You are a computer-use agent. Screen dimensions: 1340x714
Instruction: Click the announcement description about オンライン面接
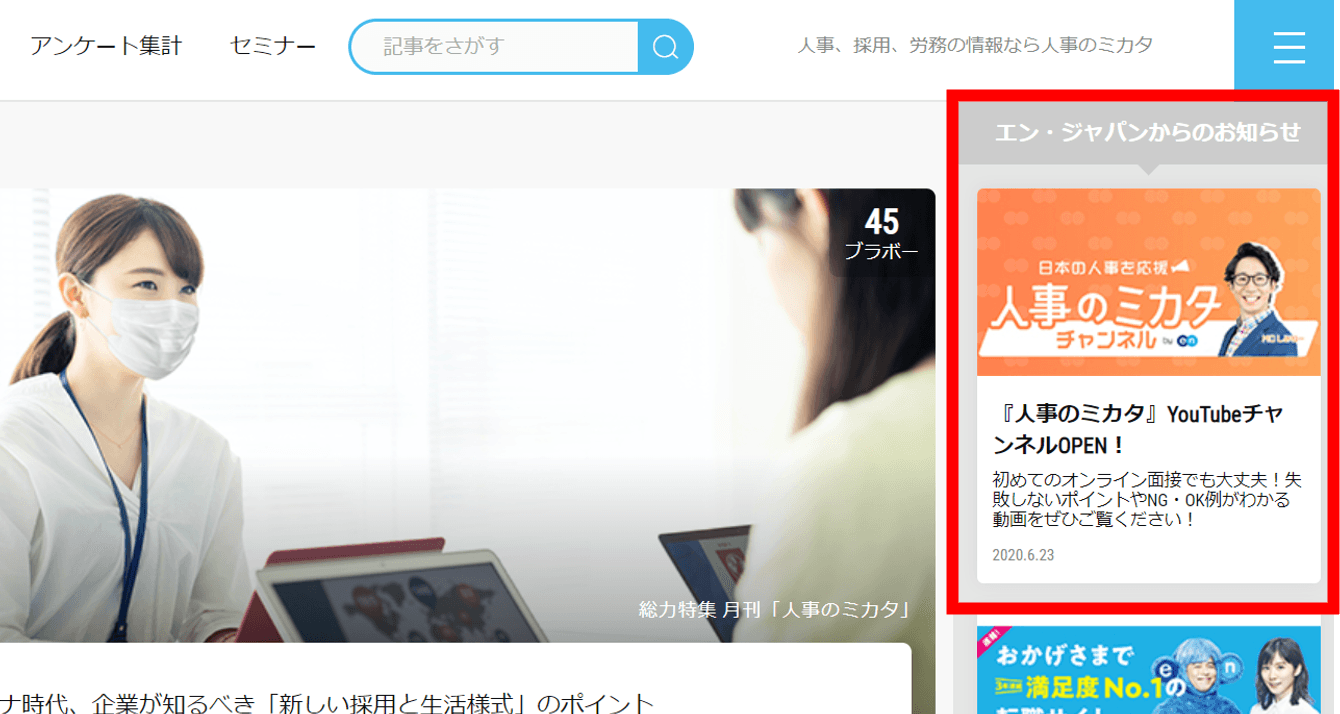pos(1141,499)
